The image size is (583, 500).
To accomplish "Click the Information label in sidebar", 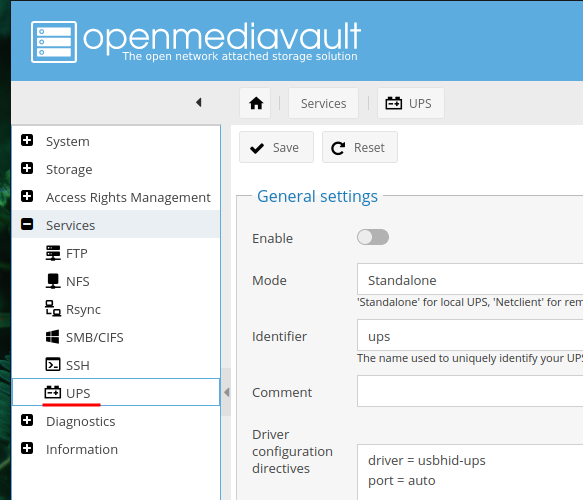I will (82, 449).
